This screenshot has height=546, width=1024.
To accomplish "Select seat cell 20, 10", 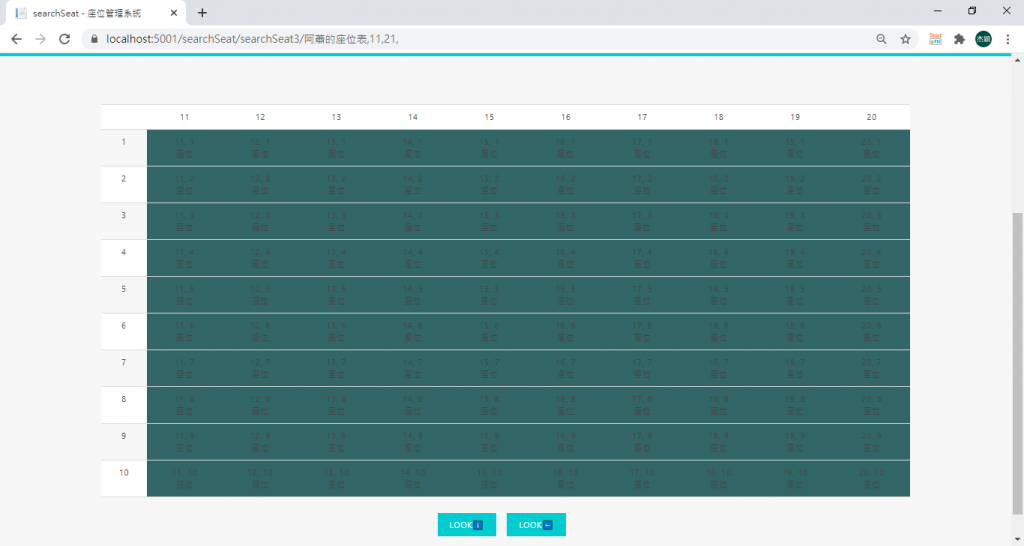I will click(871, 479).
